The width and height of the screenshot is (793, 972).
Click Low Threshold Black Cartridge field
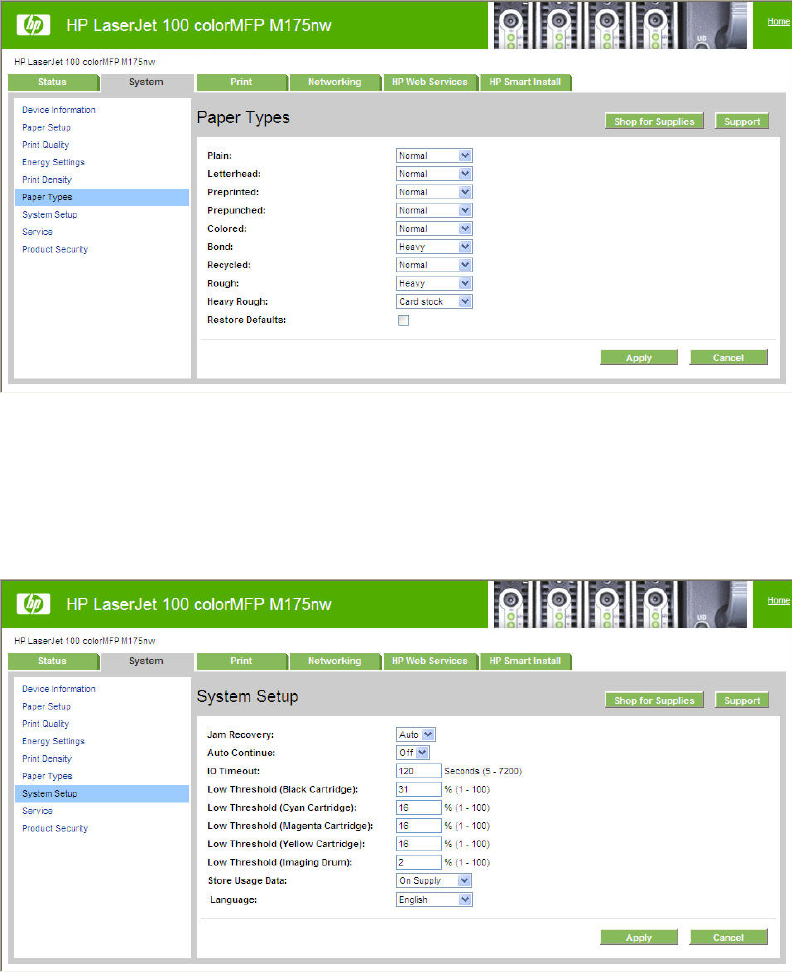419,789
